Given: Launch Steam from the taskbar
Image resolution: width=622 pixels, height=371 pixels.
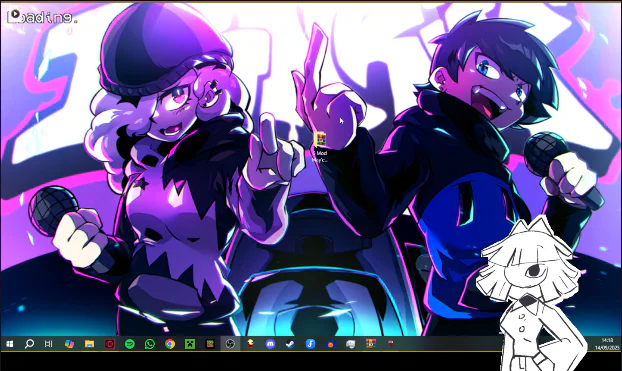Looking at the screenshot, I should pyautogui.click(x=290, y=344).
